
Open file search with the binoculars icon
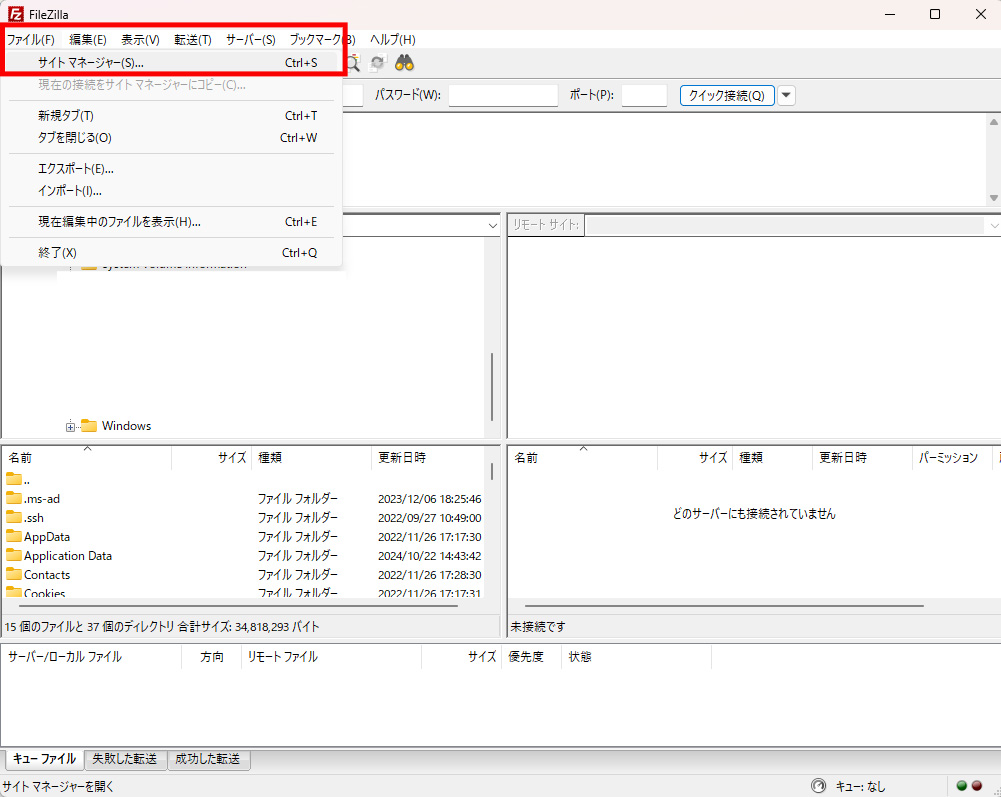pyautogui.click(x=404, y=63)
